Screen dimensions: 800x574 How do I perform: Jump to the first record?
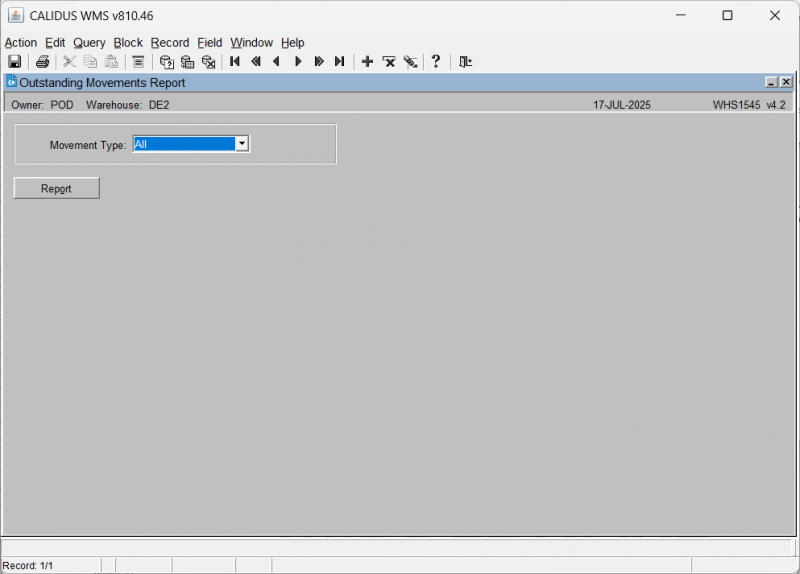tap(235, 62)
